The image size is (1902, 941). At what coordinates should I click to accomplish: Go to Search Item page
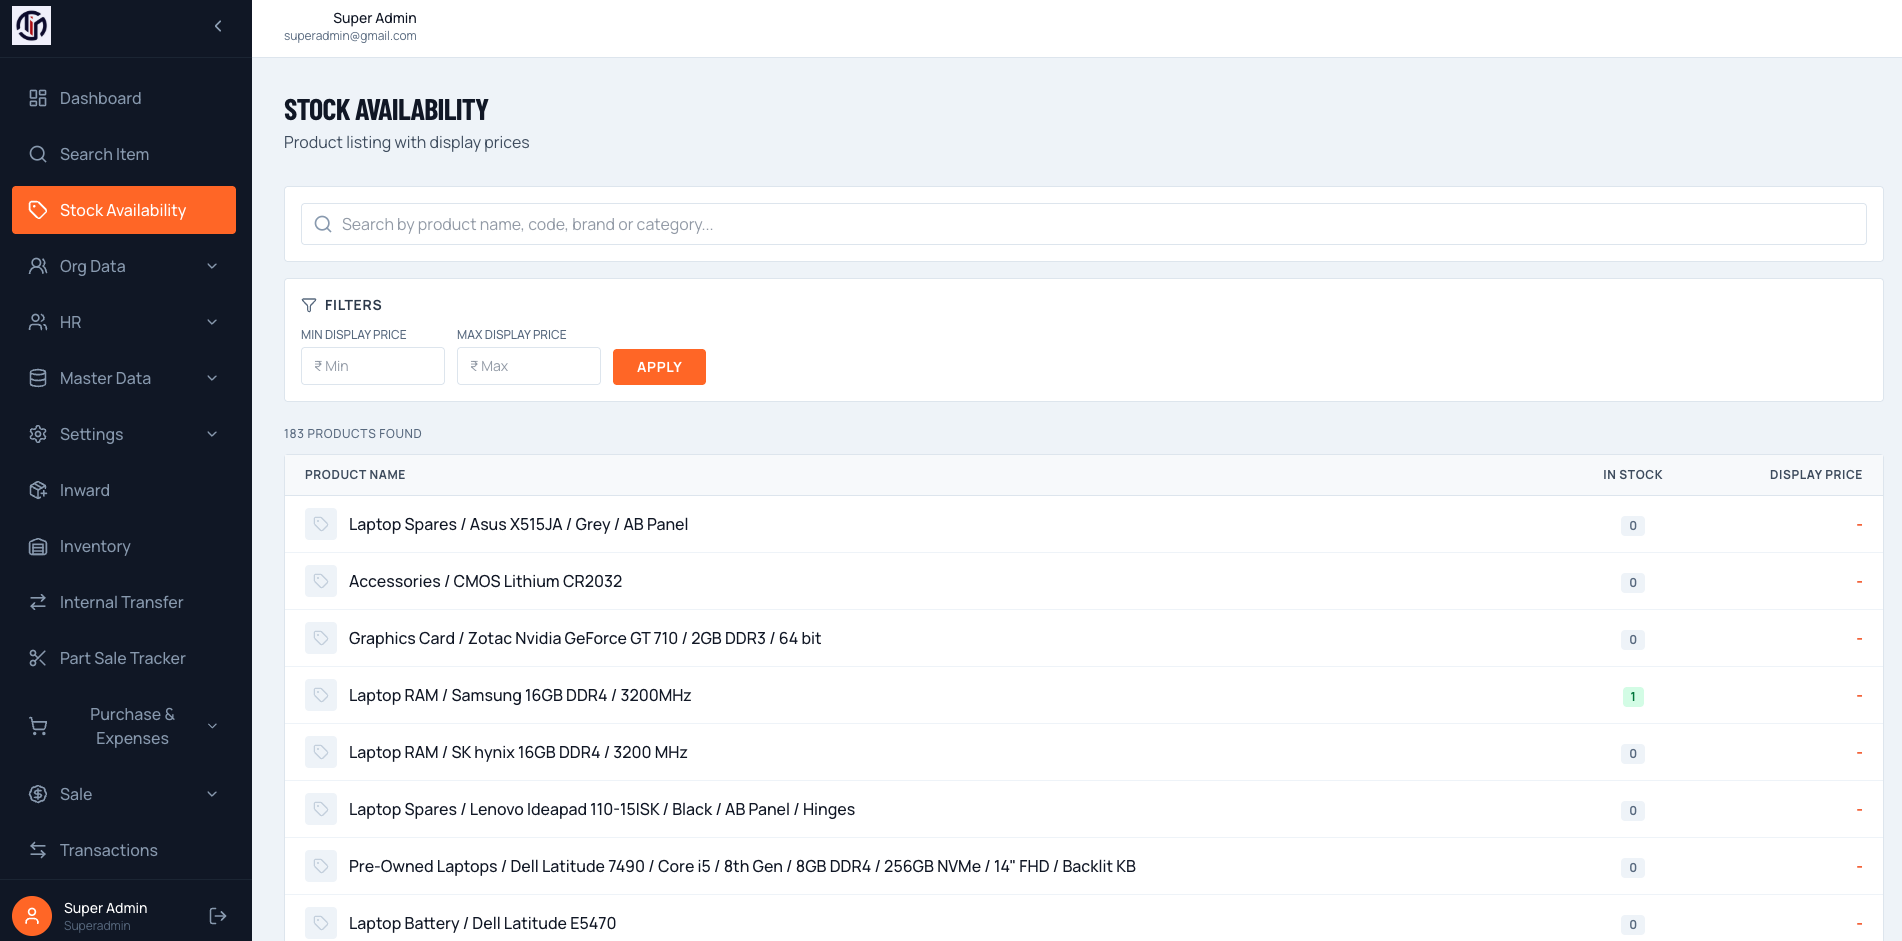124,154
